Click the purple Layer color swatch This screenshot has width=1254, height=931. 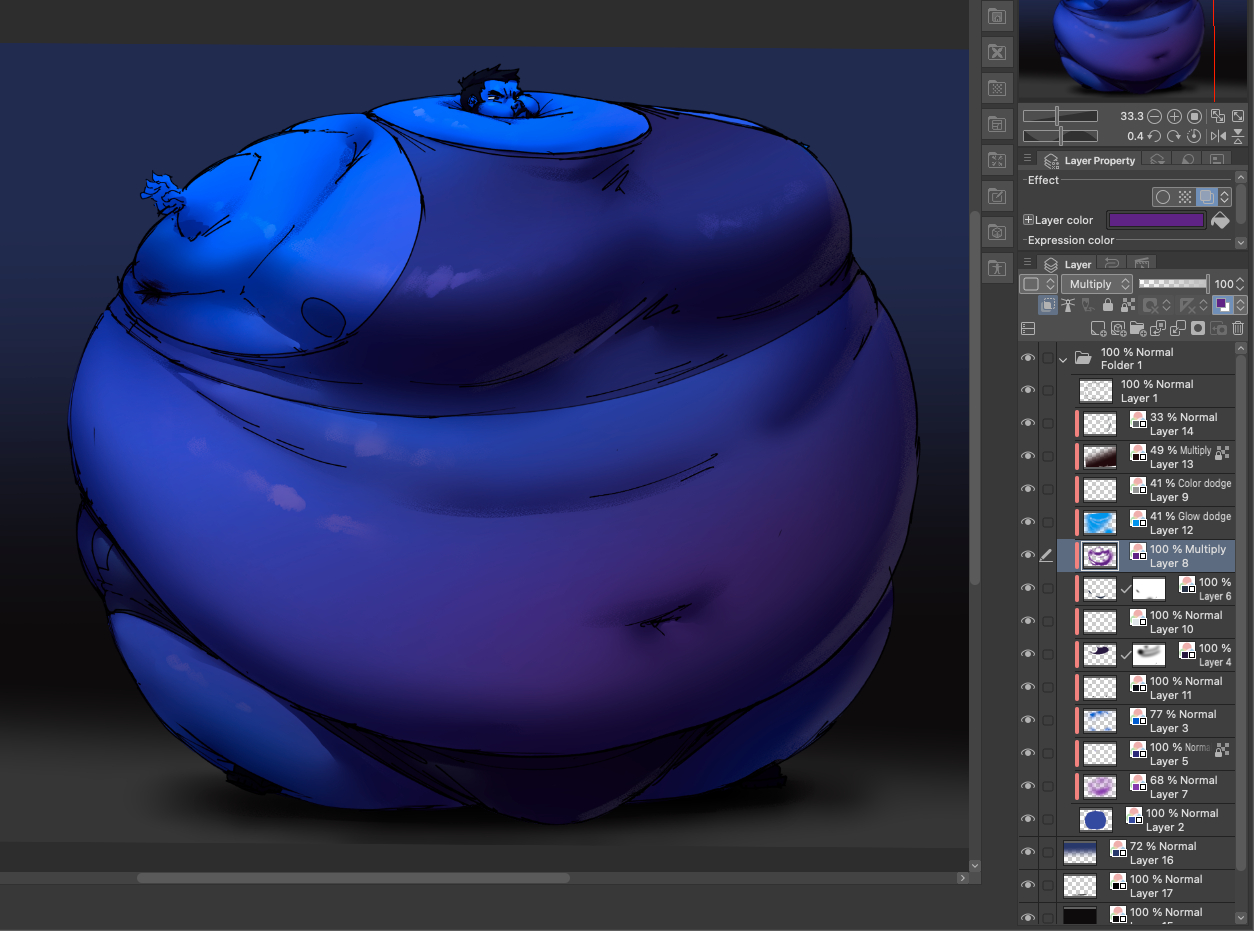tap(1156, 220)
